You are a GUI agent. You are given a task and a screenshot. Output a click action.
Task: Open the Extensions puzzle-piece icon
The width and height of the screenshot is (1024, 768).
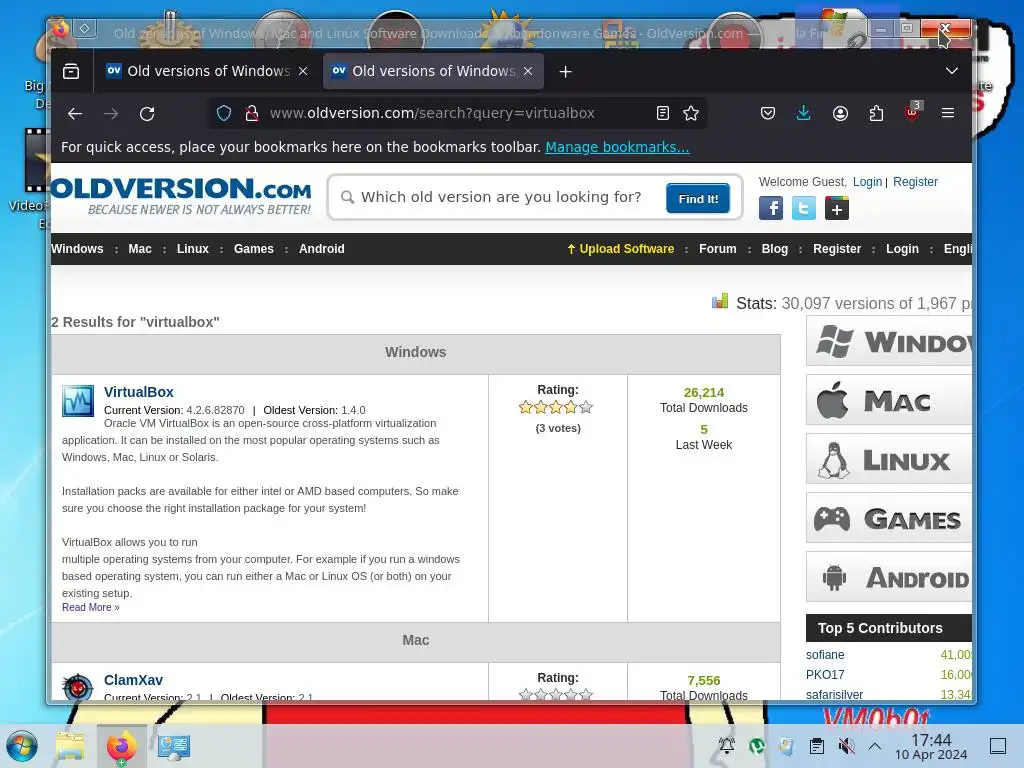[x=876, y=114]
